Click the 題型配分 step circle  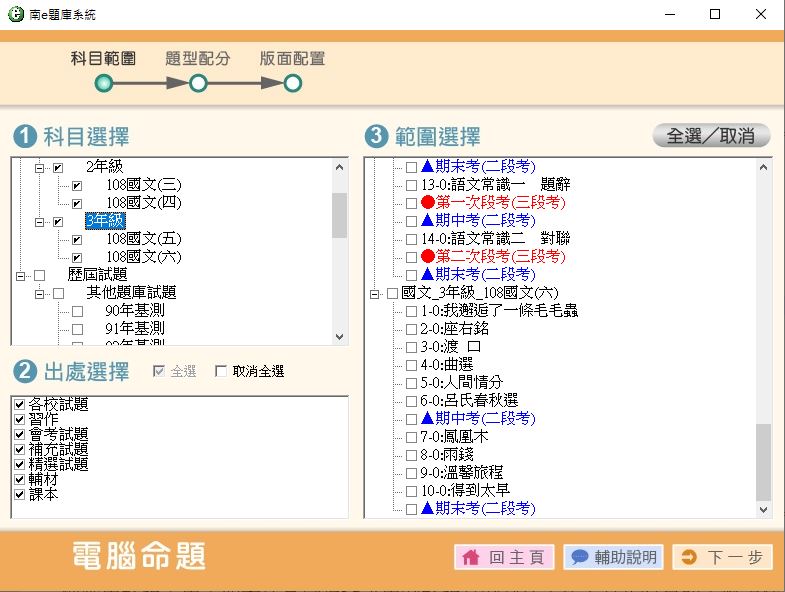click(198, 84)
